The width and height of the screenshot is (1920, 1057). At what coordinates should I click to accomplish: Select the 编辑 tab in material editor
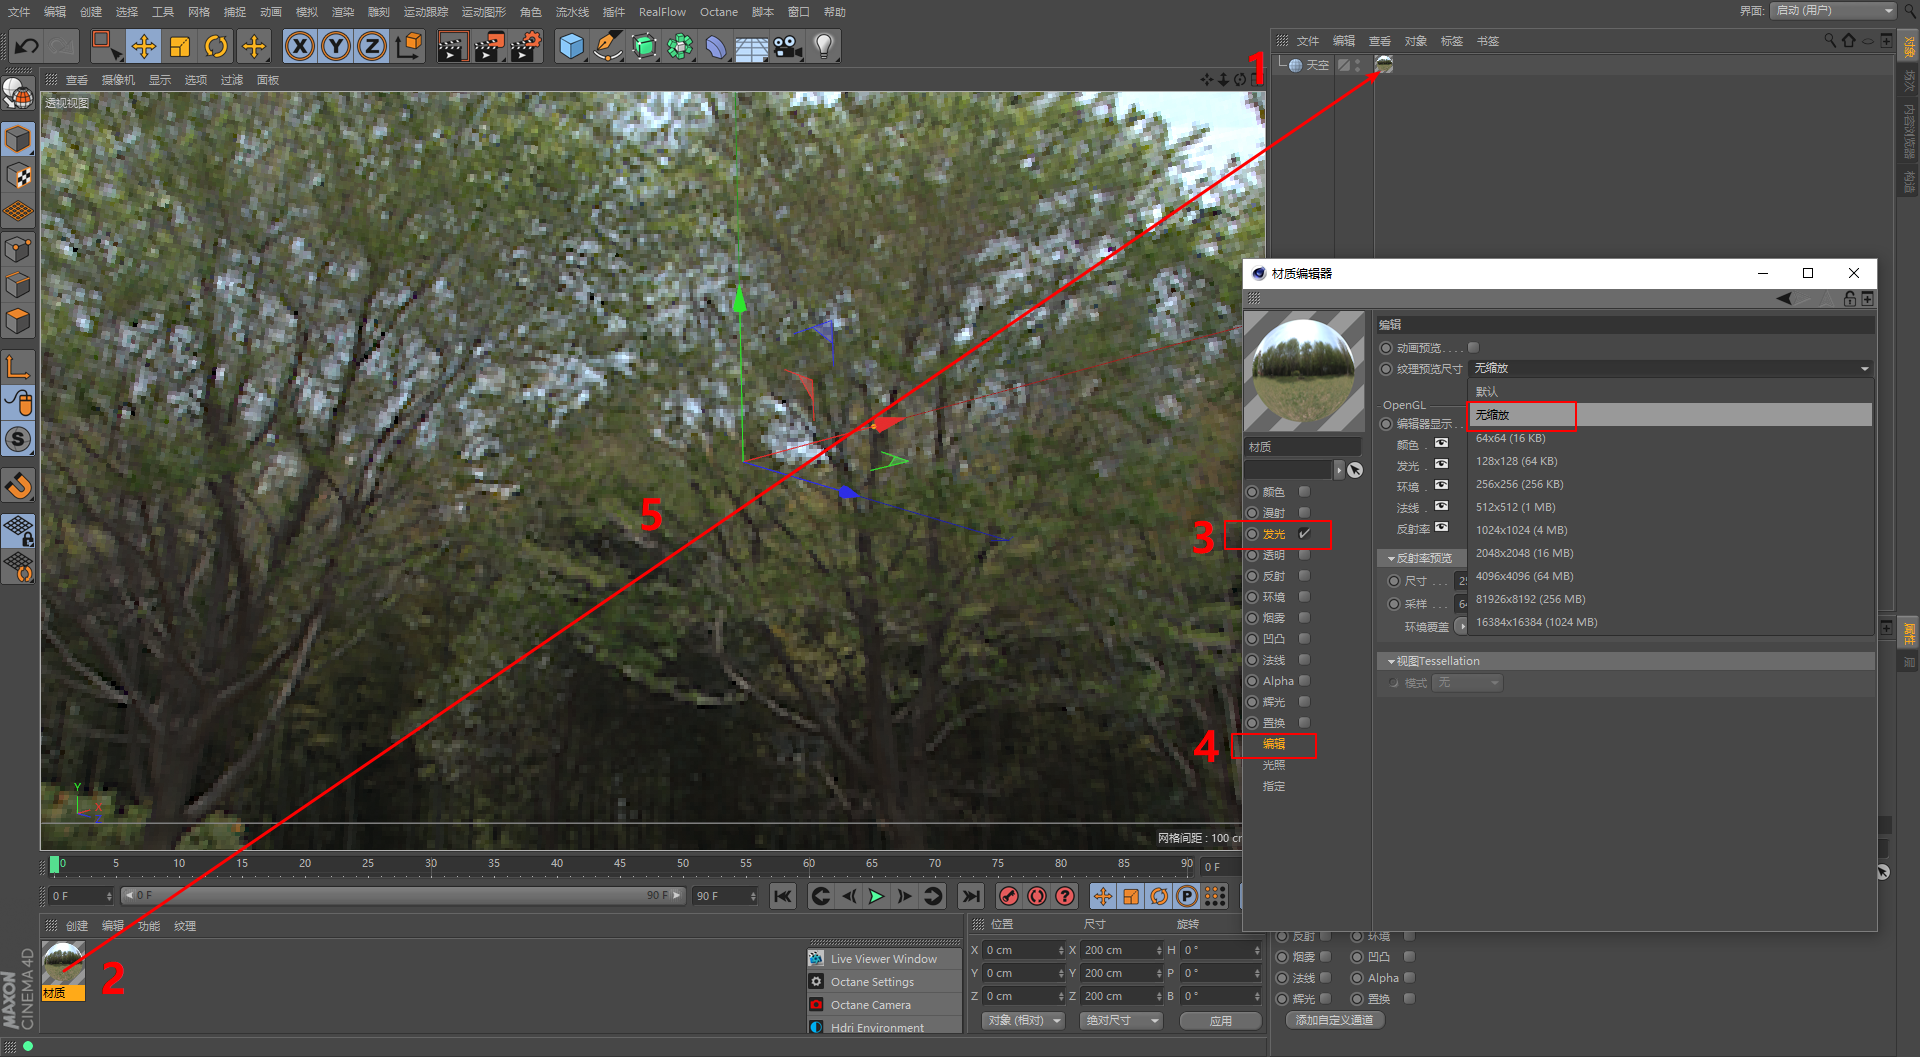[x=1274, y=744]
